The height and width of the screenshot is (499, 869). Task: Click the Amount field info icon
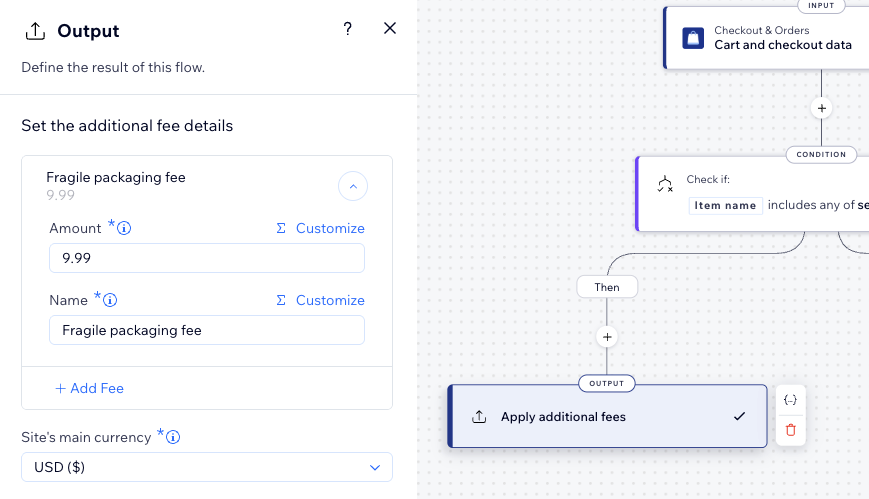coord(125,229)
